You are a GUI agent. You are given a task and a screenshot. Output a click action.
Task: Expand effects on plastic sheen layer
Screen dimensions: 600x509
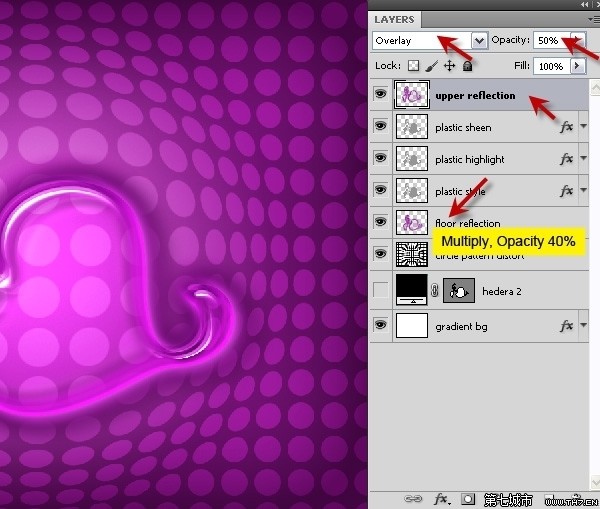click(584, 128)
